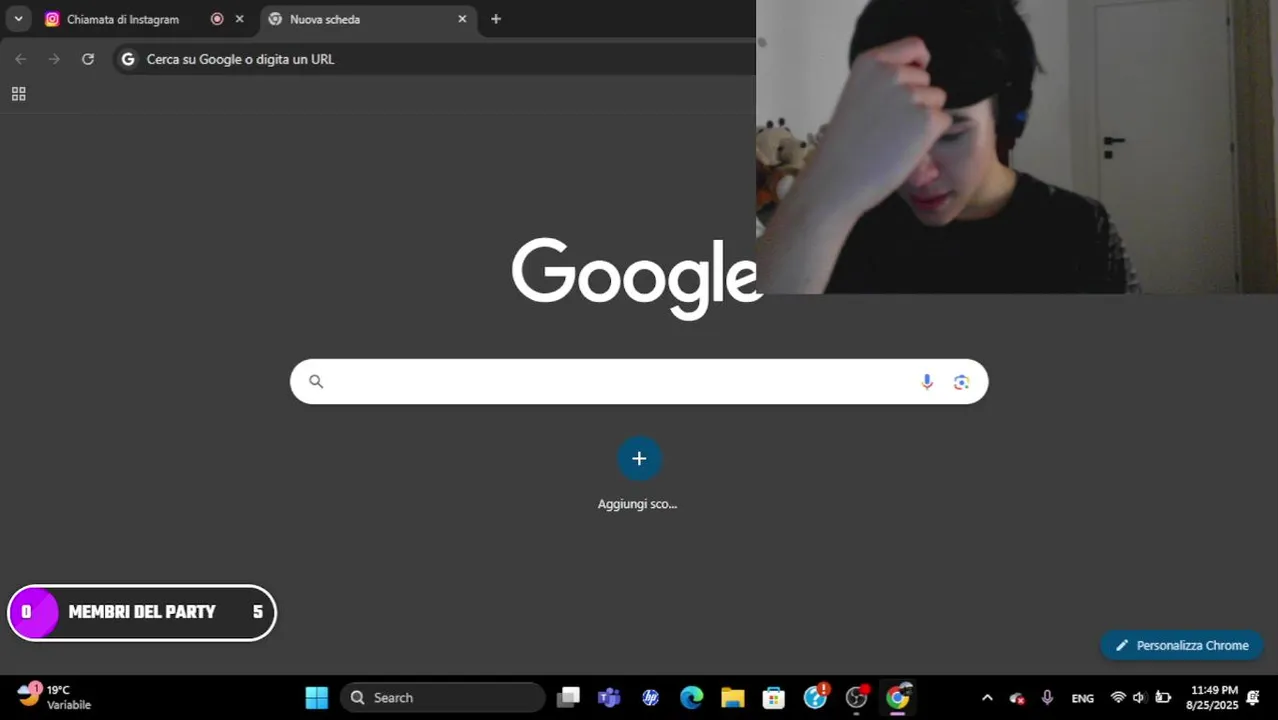
Task: Open File Explorer from taskbar
Action: point(733,697)
